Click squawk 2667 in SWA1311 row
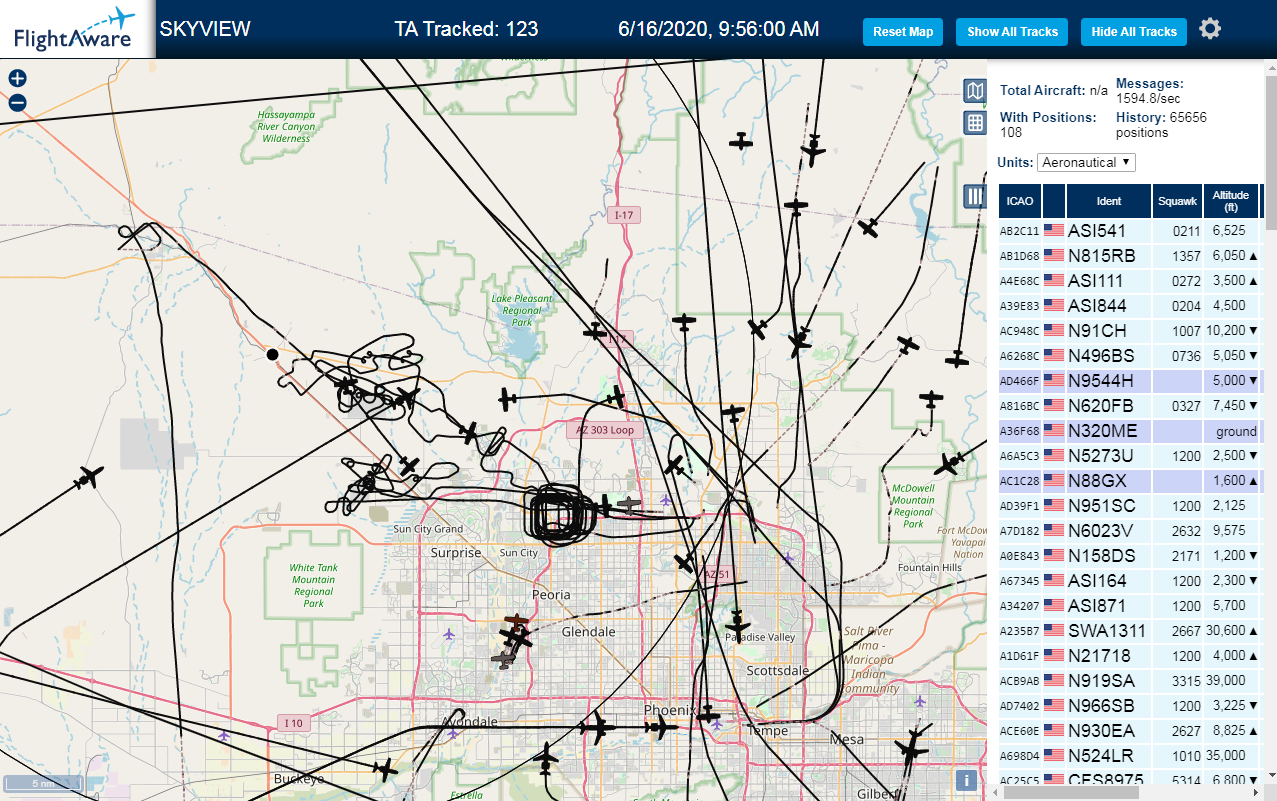 1185,631
